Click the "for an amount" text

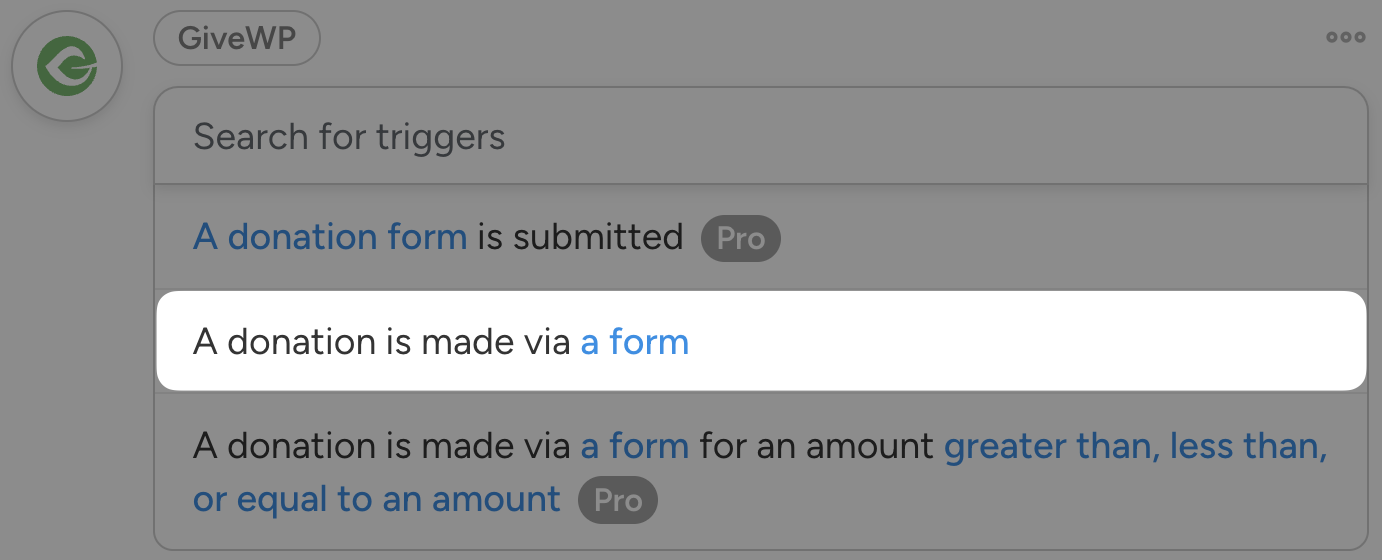816,445
